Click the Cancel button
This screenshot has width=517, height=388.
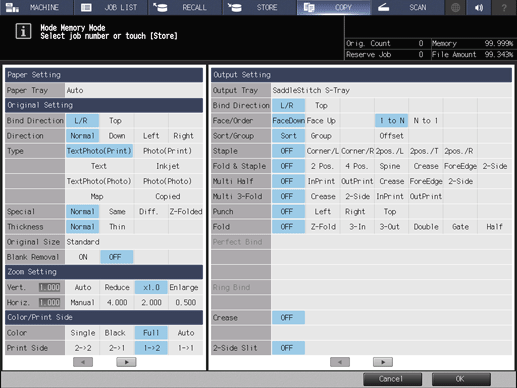(392, 379)
